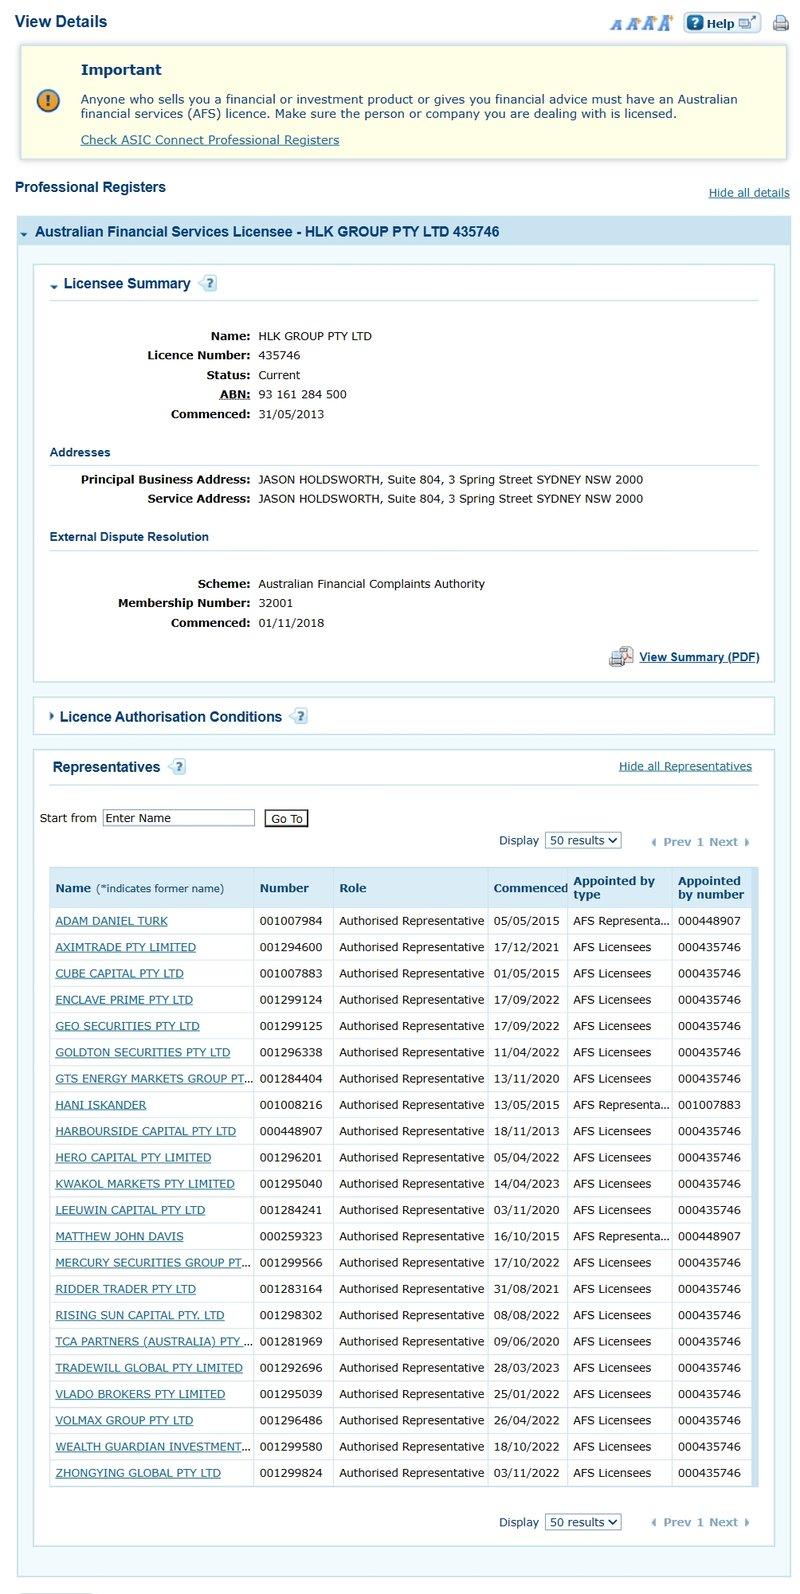Select the largest font size A icon
The height and width of the screenshot is (1594, 800).
tap(665, 22)
